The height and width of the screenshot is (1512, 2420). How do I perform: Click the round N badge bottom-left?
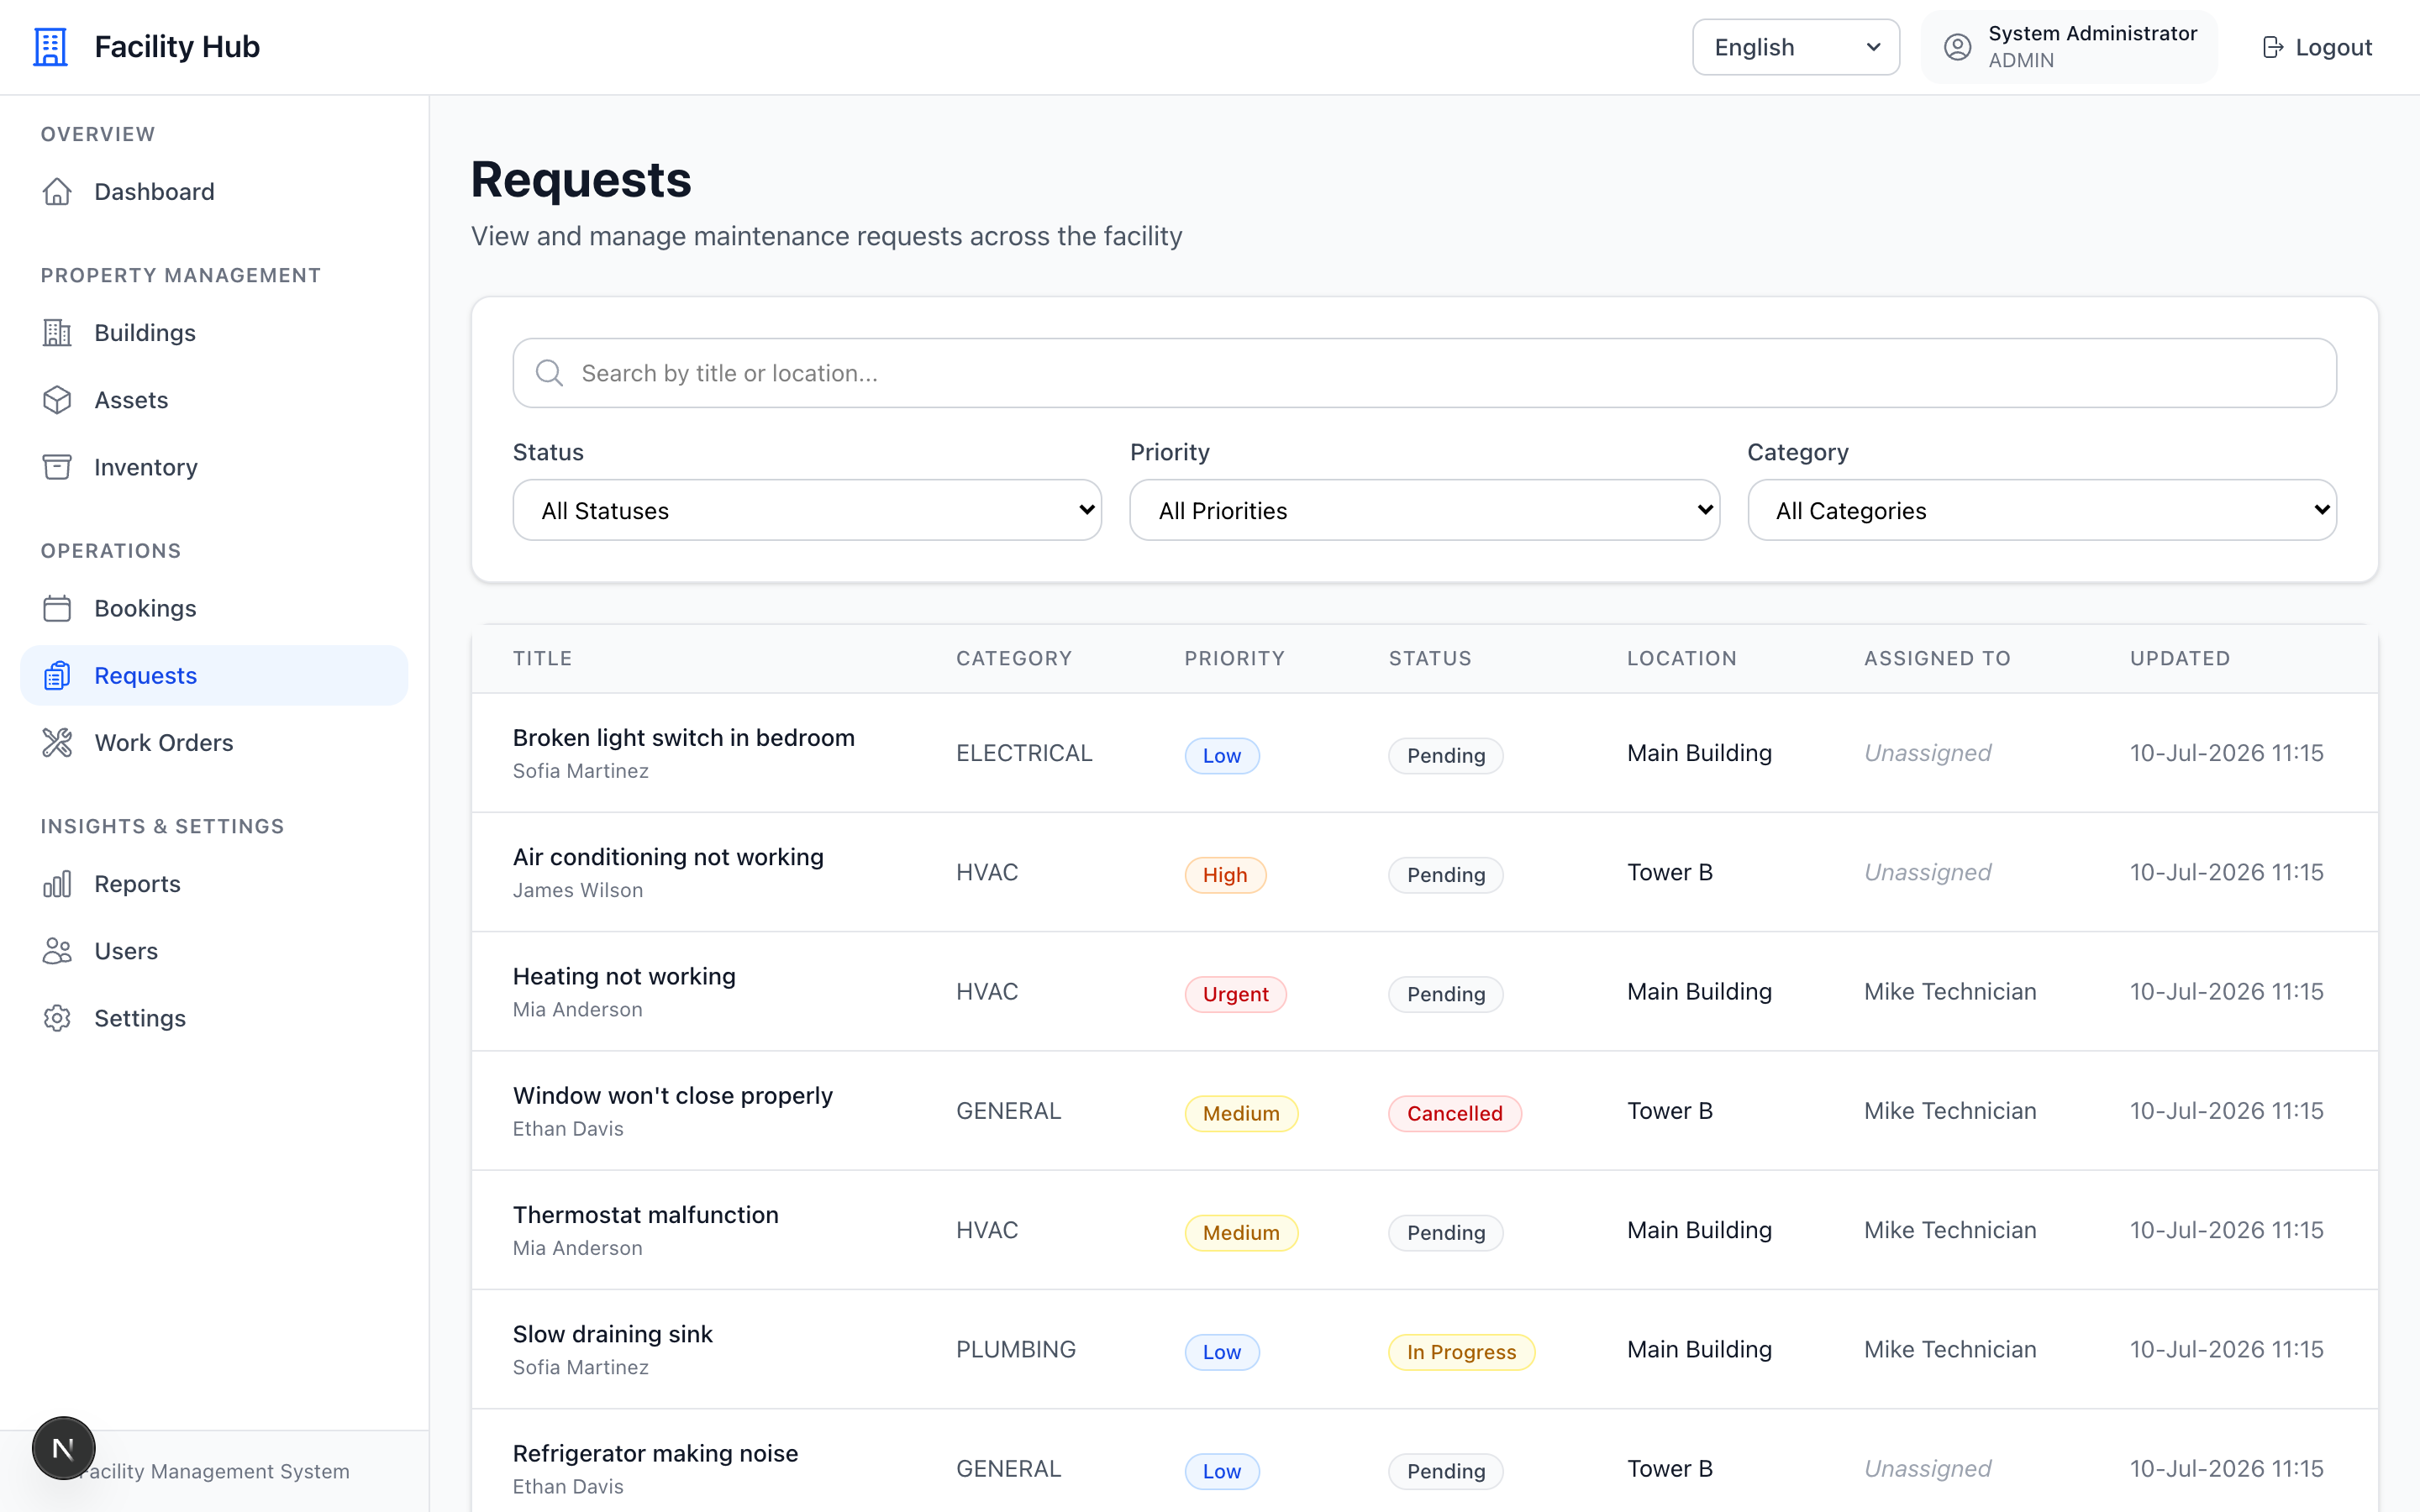pos(63,1448)
